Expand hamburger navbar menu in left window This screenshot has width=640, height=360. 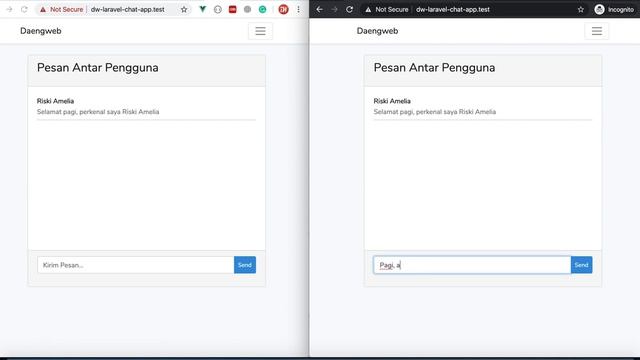coord(260,31)
